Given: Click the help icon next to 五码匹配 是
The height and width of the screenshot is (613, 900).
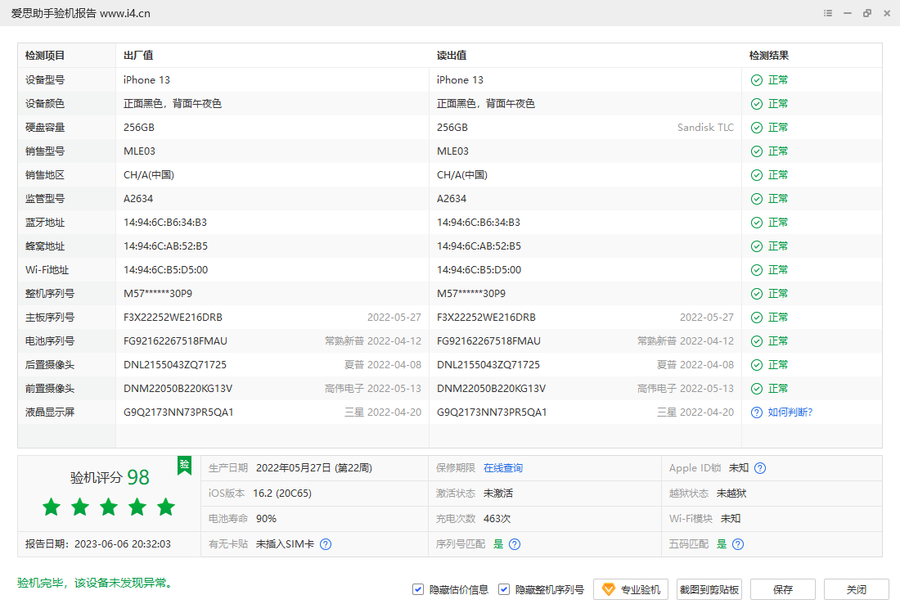Looking at the screenshot, I should (738, 544).
